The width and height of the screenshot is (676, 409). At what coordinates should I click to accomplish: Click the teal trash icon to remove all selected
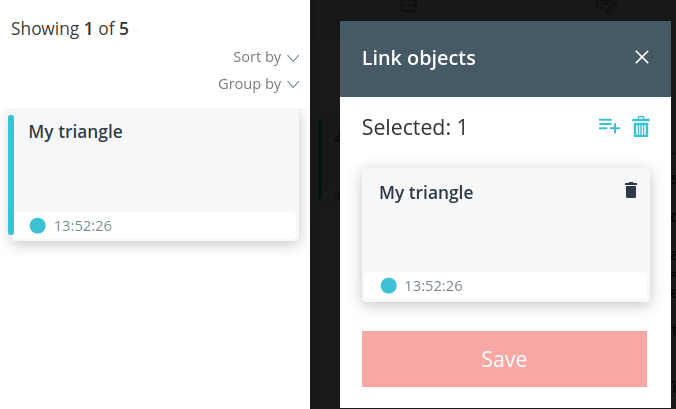point(641,127)
